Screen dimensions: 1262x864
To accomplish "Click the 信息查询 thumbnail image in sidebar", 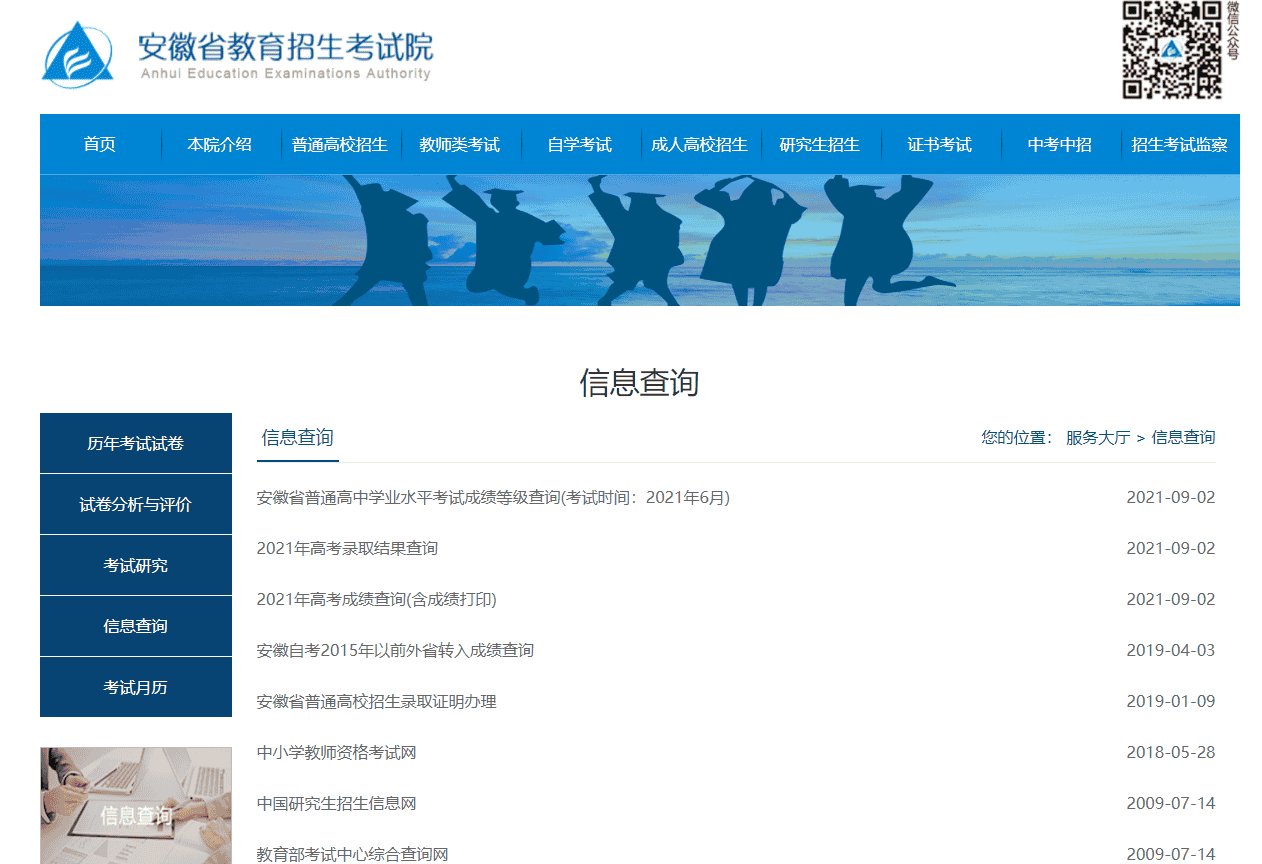I will 136,806.
